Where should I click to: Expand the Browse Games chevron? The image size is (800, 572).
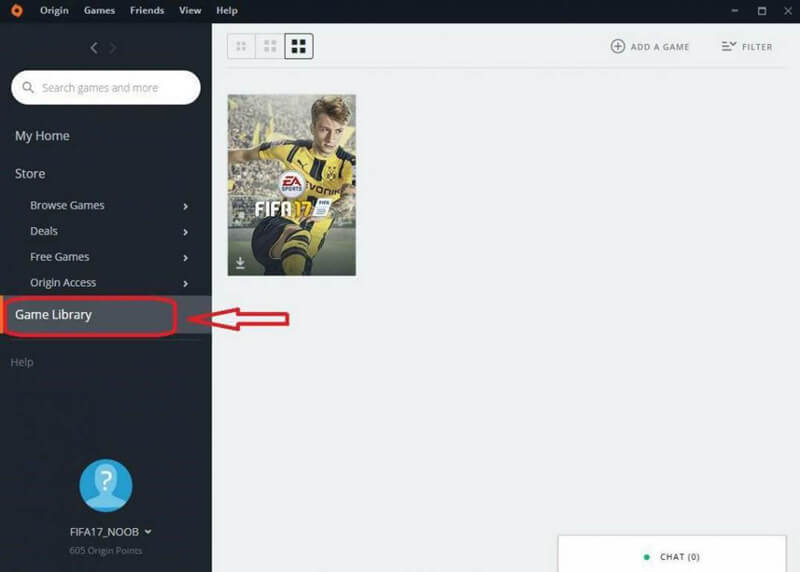[186, 206]
